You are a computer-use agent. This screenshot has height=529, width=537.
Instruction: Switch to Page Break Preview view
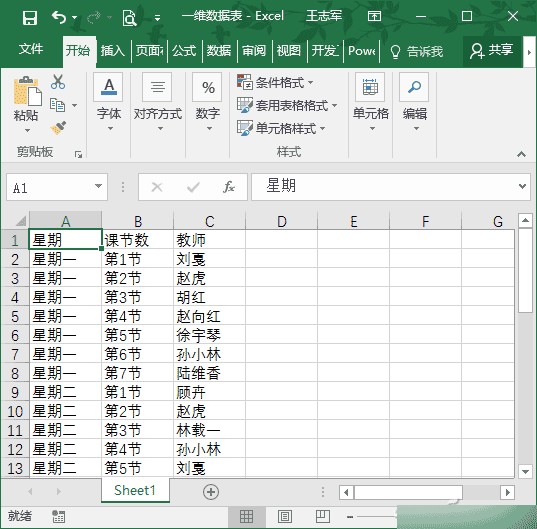click(323, 516)
